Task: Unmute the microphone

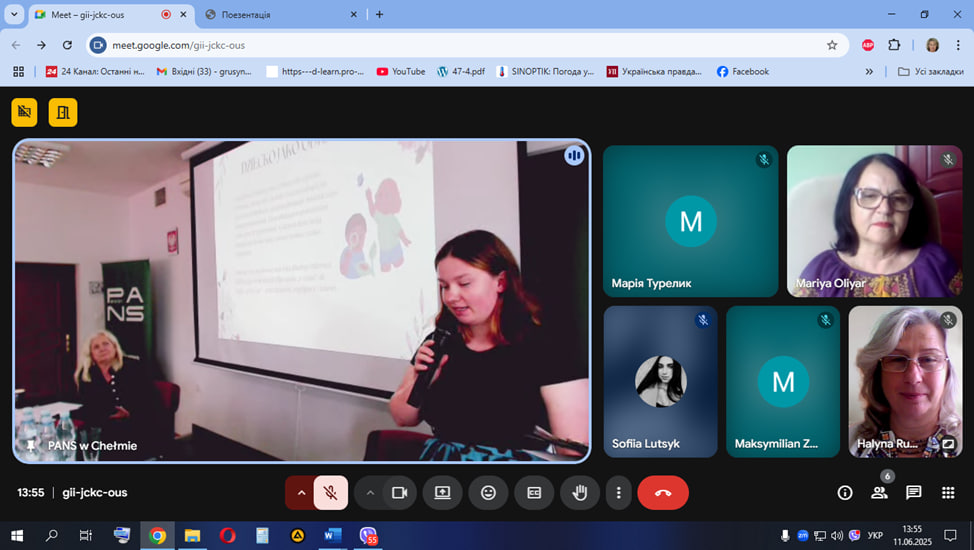Action: tap(331, 492)
